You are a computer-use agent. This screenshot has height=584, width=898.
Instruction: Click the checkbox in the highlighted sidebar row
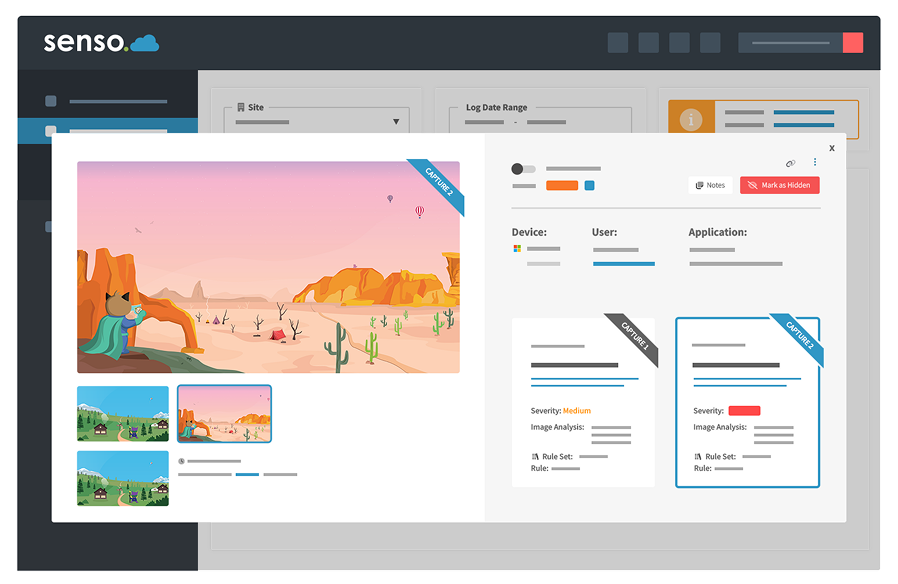tap(51, 131)
